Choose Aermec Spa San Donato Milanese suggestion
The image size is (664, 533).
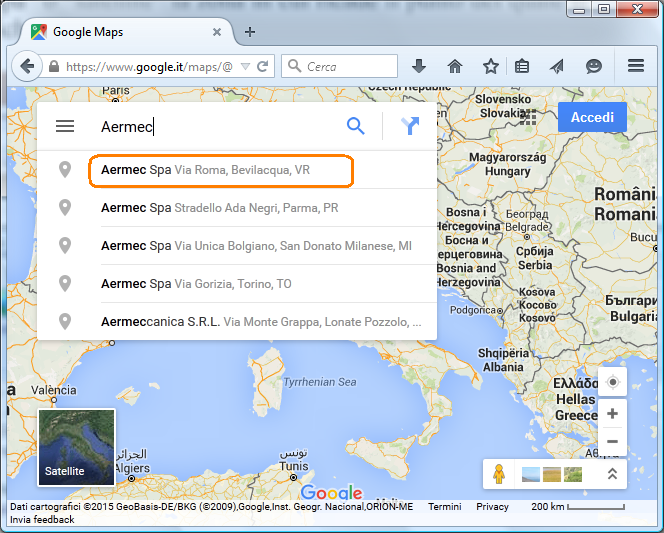237,246
